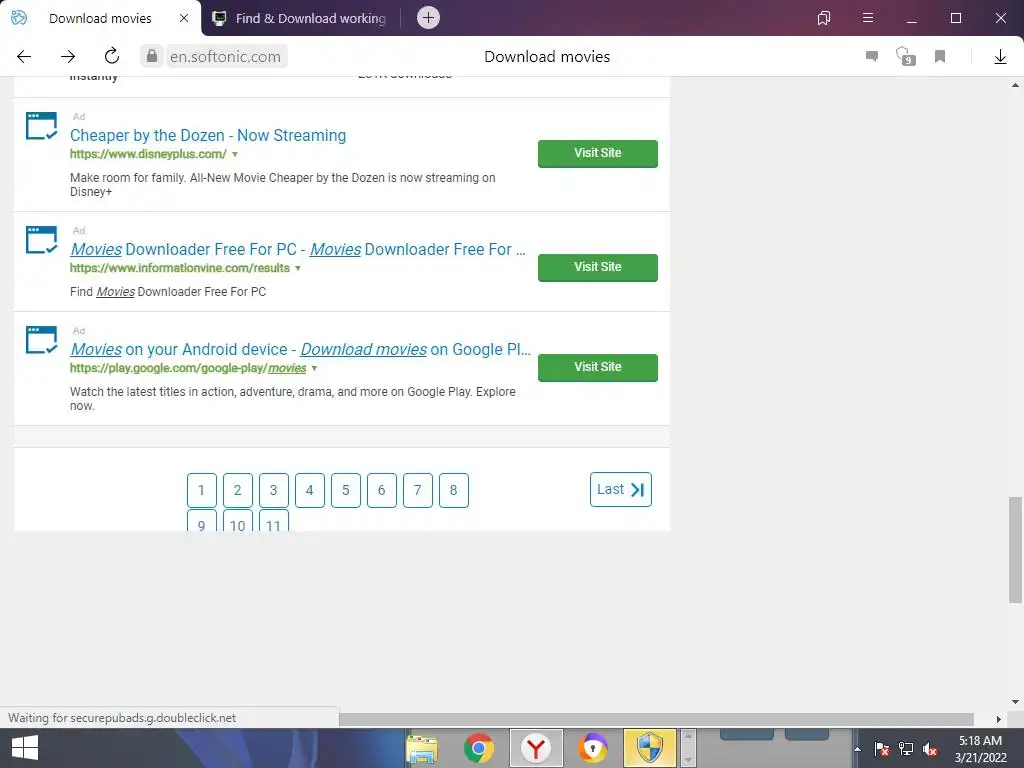
Task: Open the tab collections icon in title bar
Action: click(x=824, y=18)
